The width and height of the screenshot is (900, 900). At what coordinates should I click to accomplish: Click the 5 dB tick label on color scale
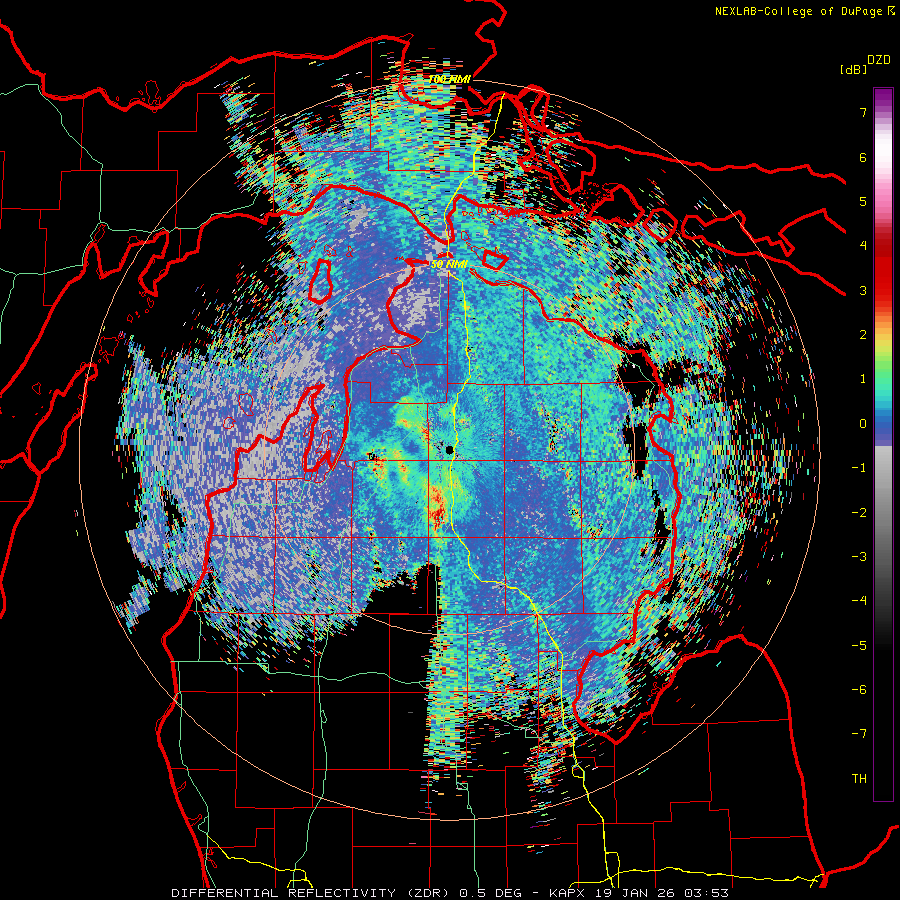point(863,201)
